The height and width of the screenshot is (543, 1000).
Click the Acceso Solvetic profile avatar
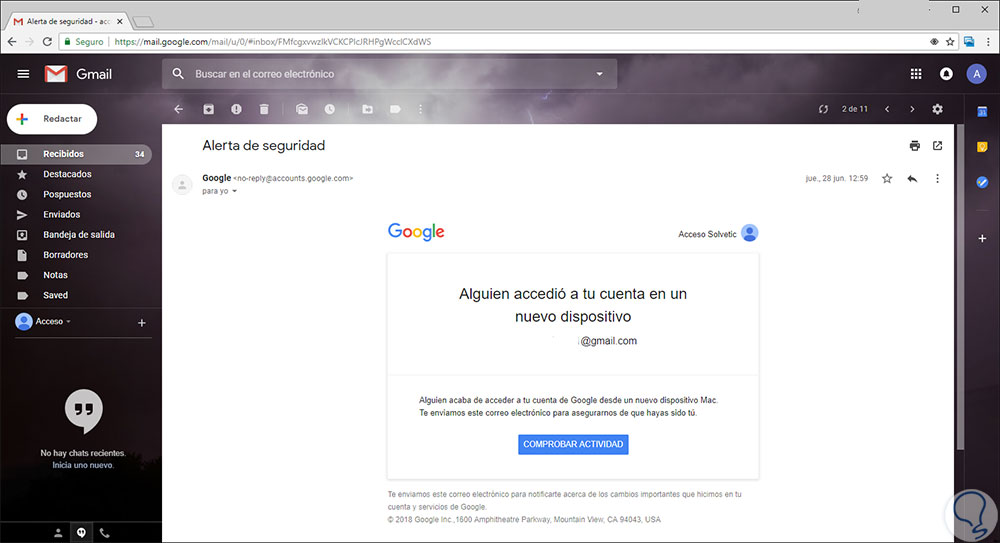(750, 233)
